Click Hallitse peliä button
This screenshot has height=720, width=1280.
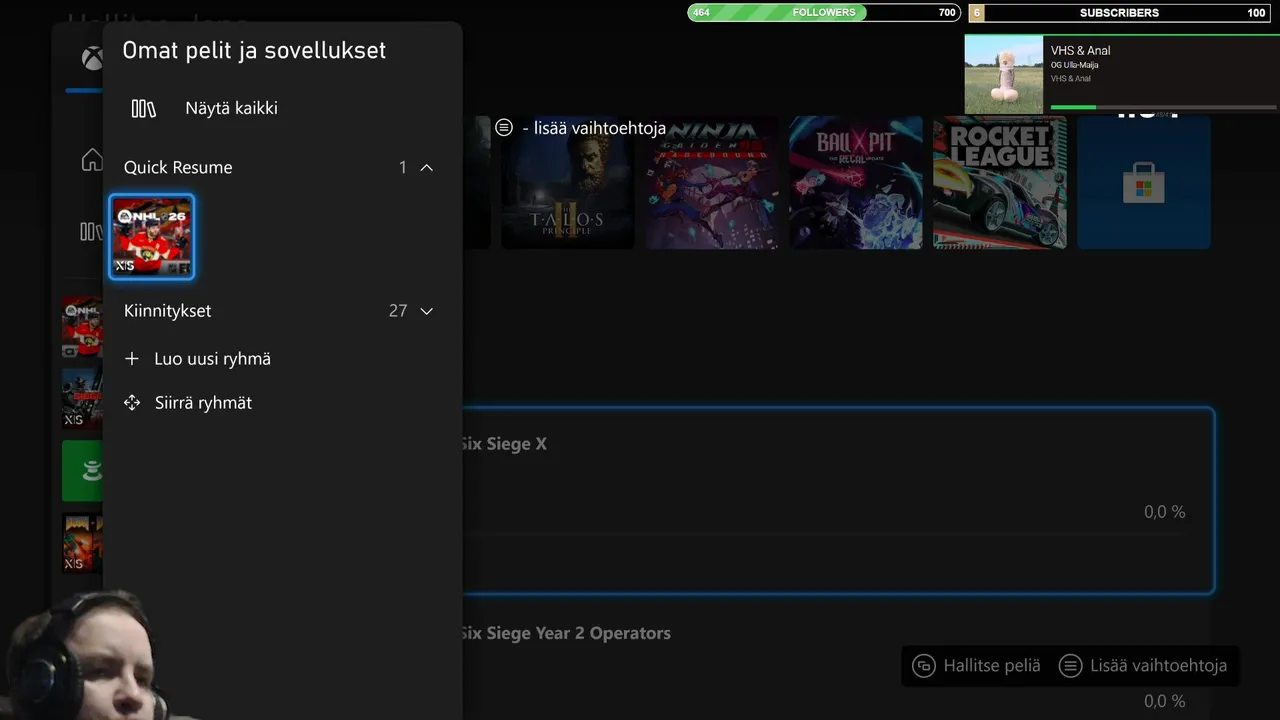pos(977,665)
